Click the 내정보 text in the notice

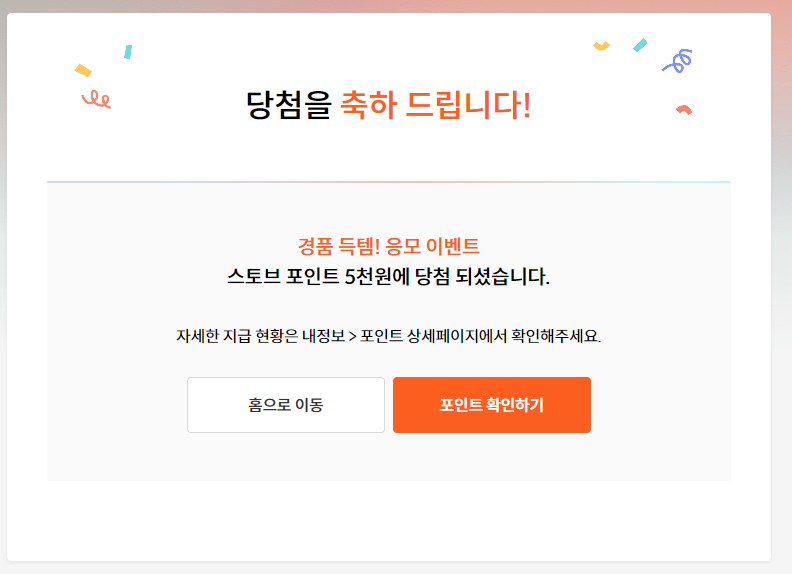coord(324,336)
